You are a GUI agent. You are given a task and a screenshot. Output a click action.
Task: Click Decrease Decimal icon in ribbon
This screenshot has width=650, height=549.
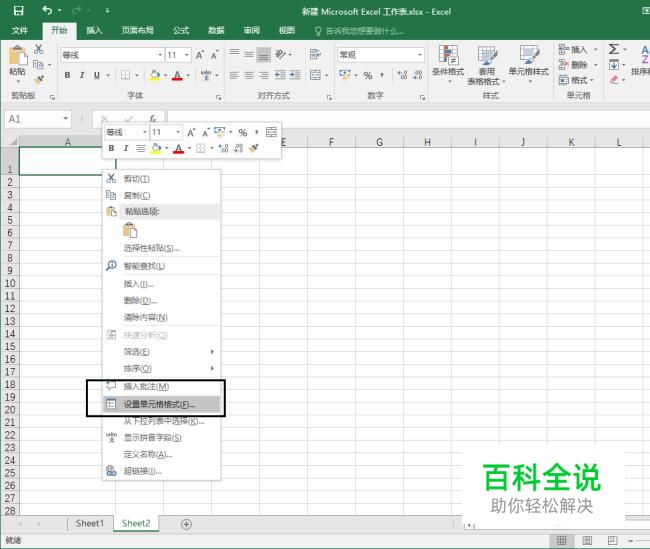click(x=417, y=75)
